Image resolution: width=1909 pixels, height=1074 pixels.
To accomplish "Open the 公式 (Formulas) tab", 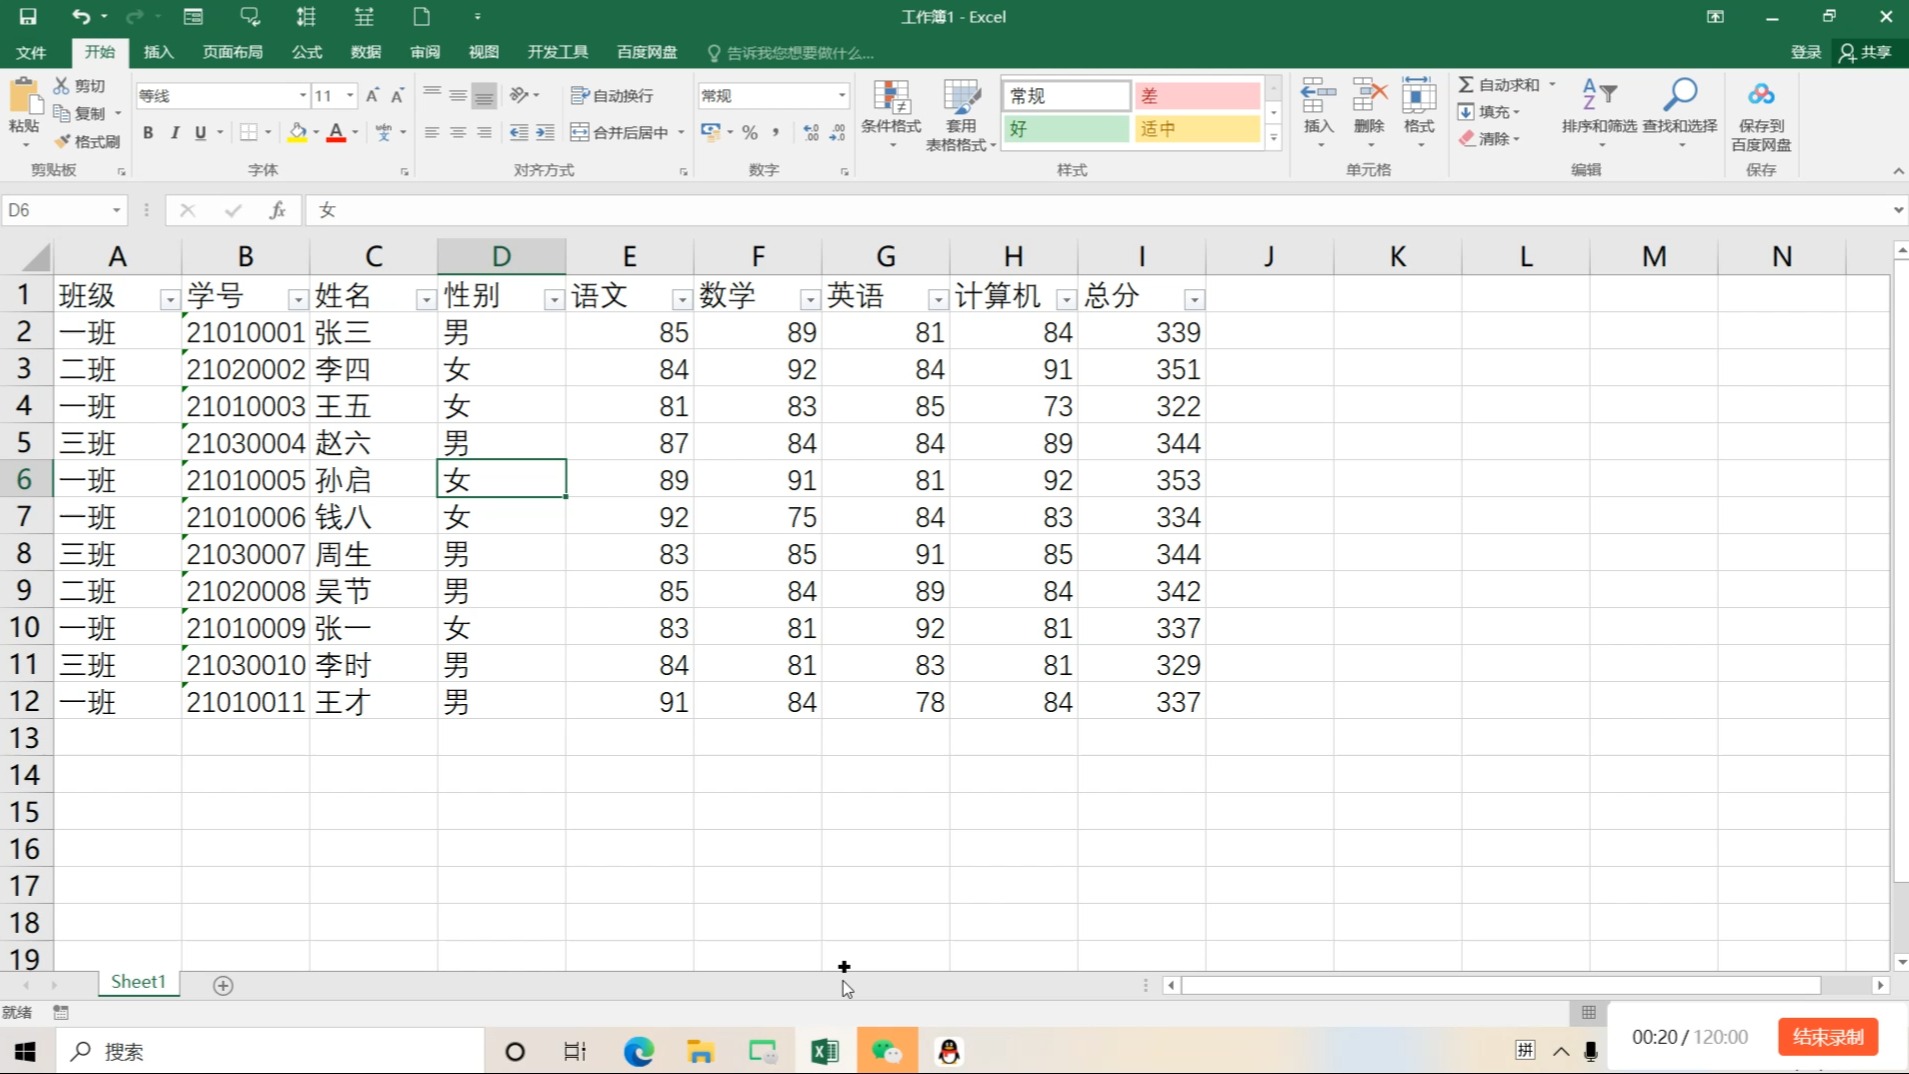I will 307,52.
